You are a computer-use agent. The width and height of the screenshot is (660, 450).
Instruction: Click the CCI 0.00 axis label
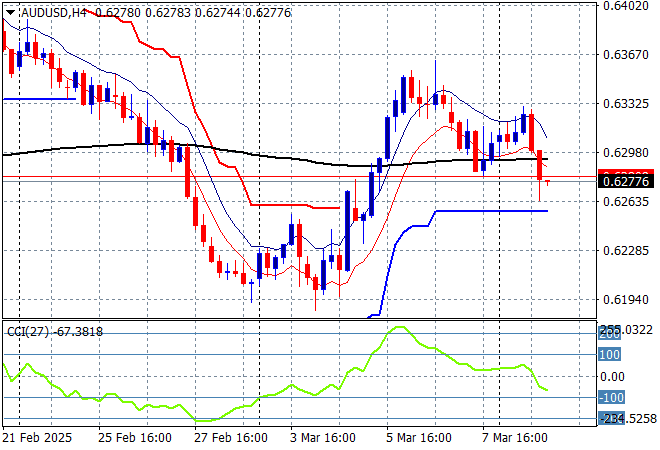tap(612, 376)
